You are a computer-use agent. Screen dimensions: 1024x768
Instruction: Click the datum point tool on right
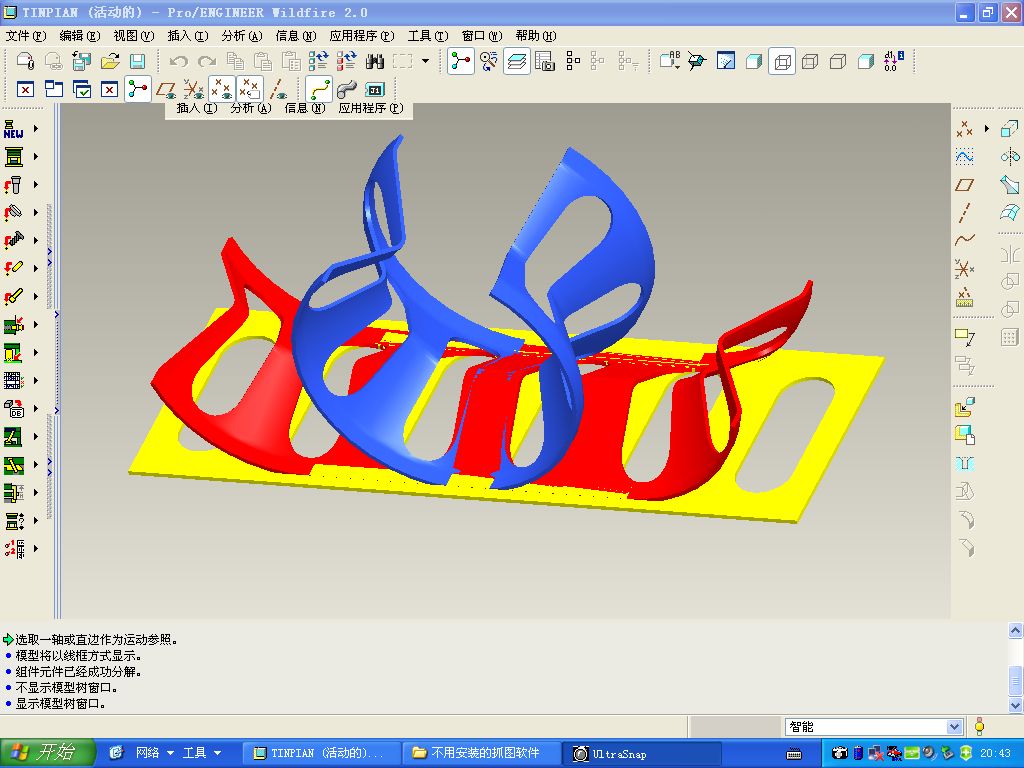965,129
